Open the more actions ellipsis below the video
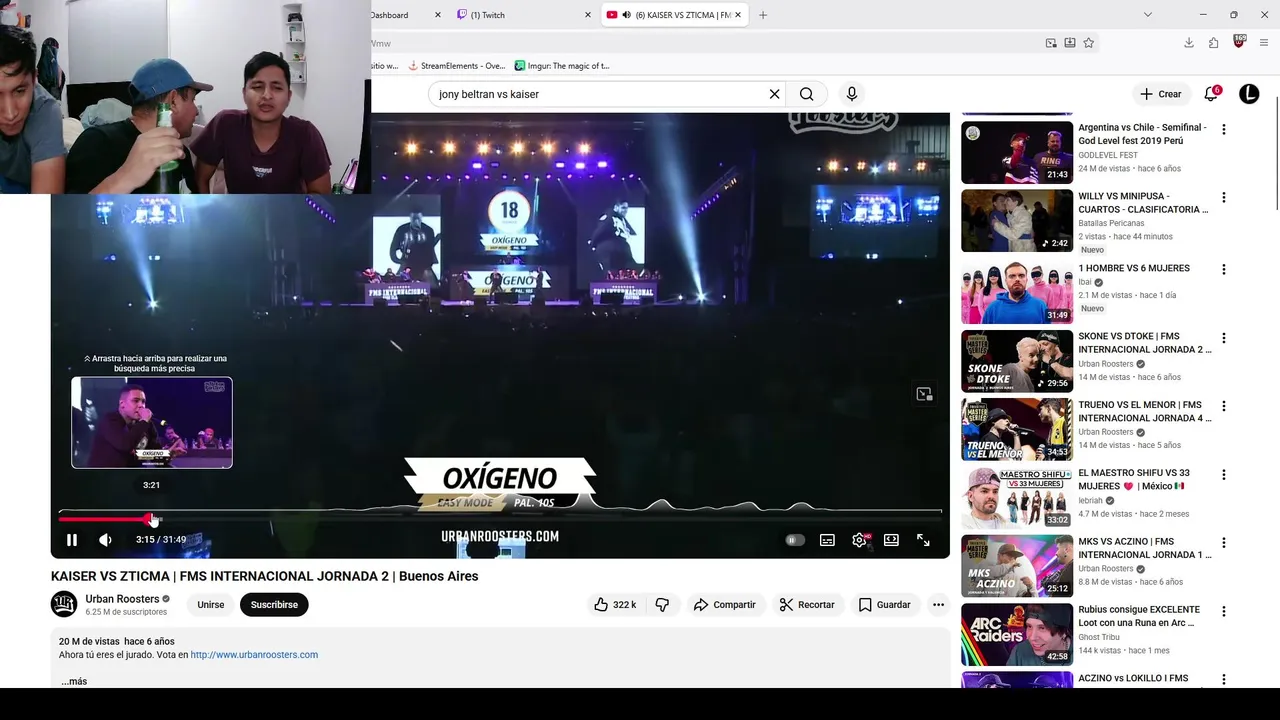This screenshot has height=720, width=1280. 938,605
